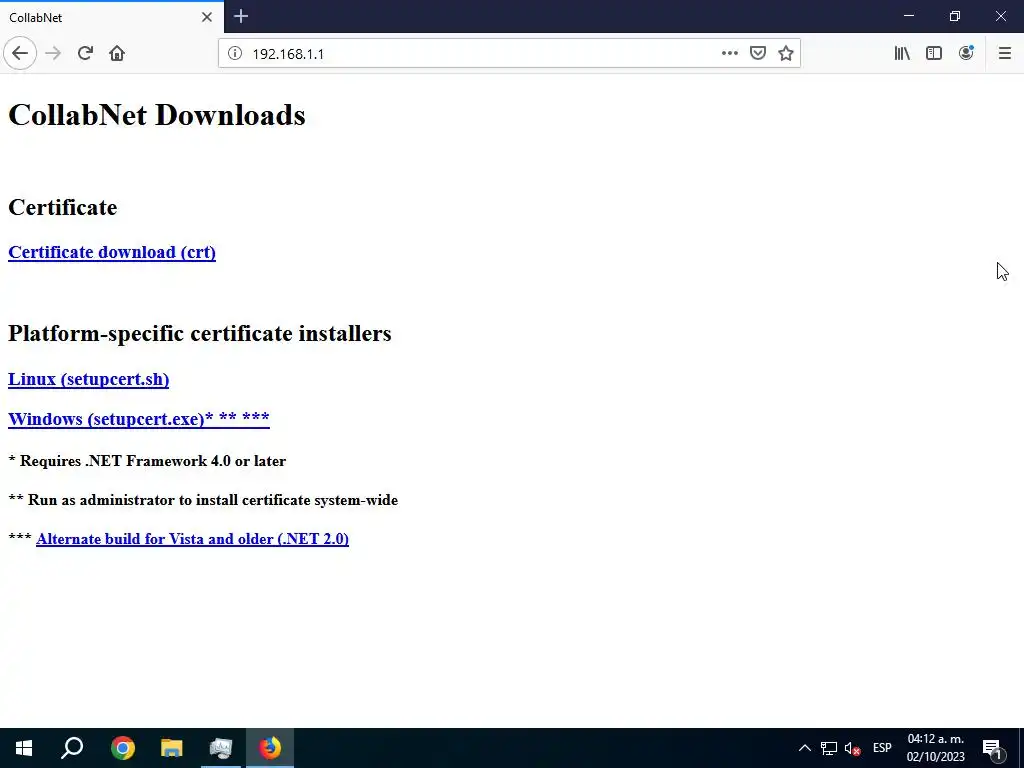Reload the current page
Viewport: 1024px width, 768px height.
85,54
